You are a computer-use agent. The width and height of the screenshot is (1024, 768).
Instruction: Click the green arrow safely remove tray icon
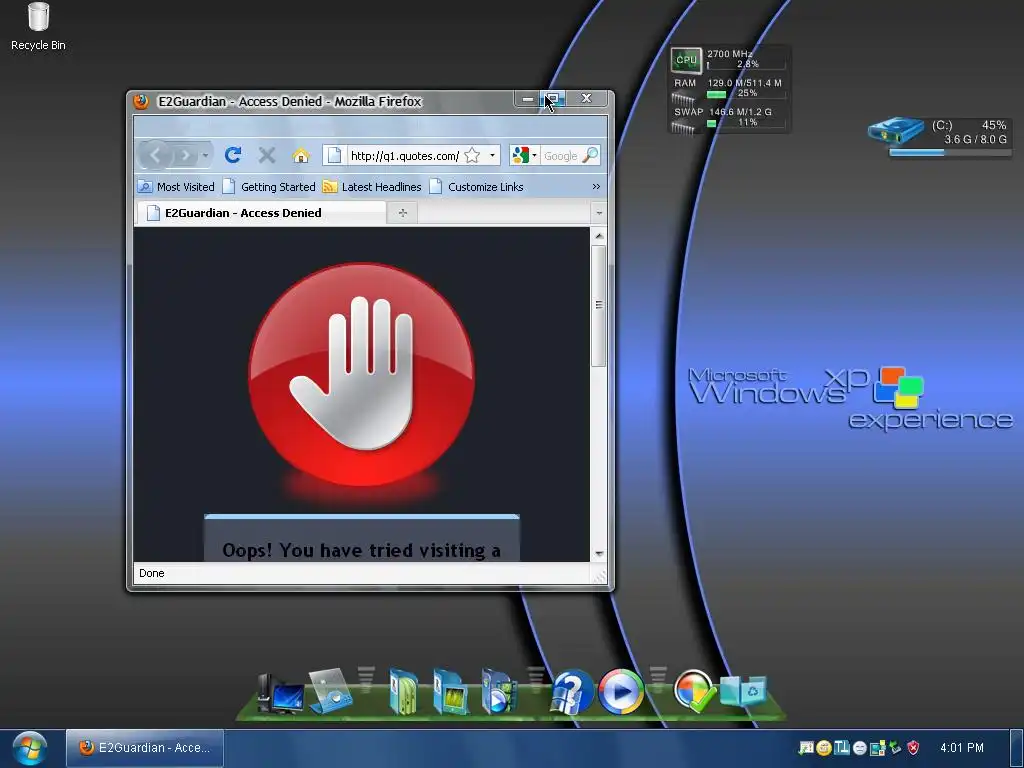[896, 748]
